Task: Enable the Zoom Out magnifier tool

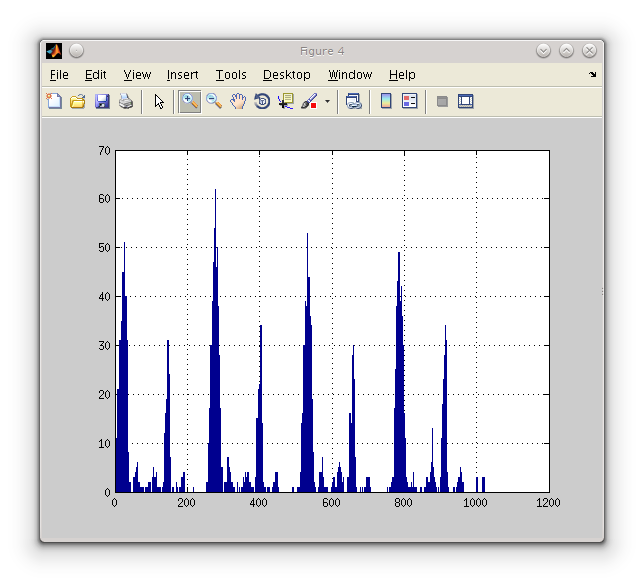Action: pos(214,101)
